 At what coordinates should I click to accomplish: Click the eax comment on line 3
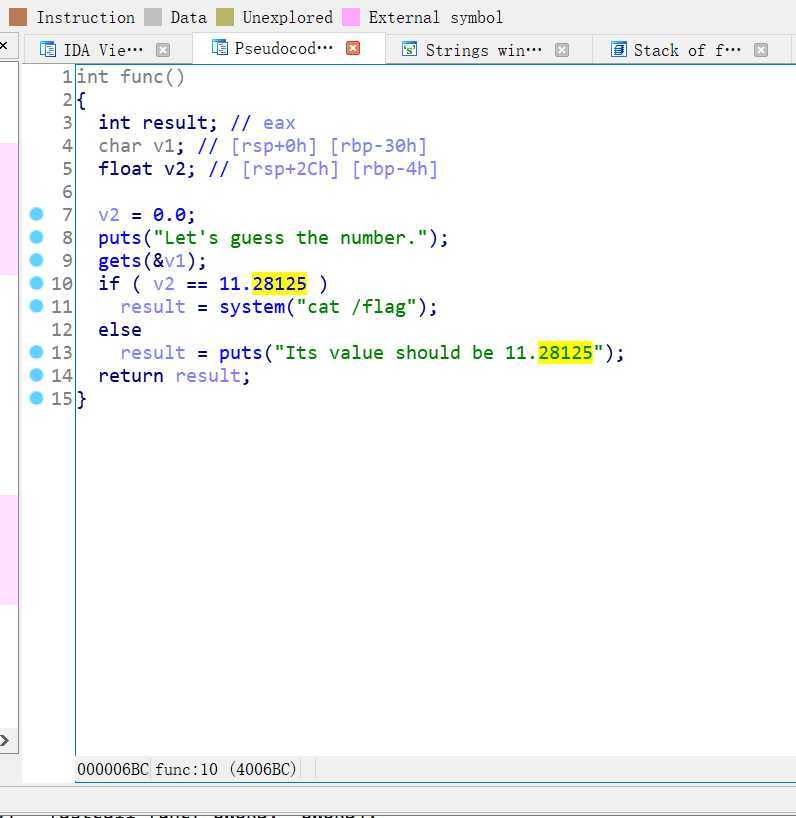pos(279,123)
